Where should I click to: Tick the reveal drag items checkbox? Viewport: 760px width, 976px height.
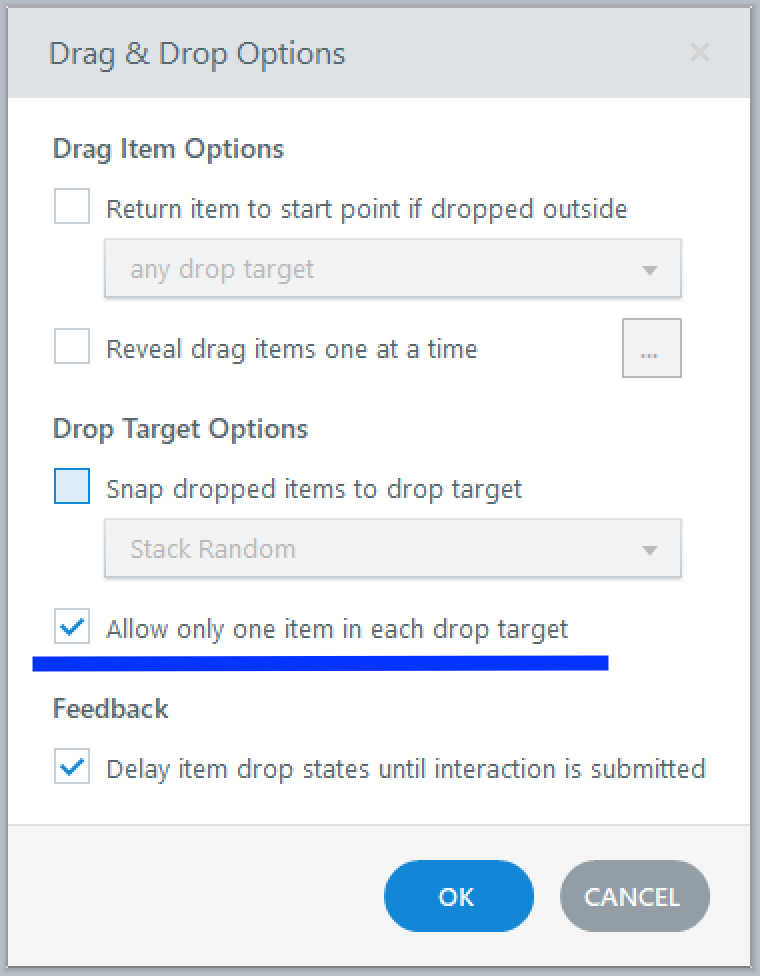tap(72, 348)
